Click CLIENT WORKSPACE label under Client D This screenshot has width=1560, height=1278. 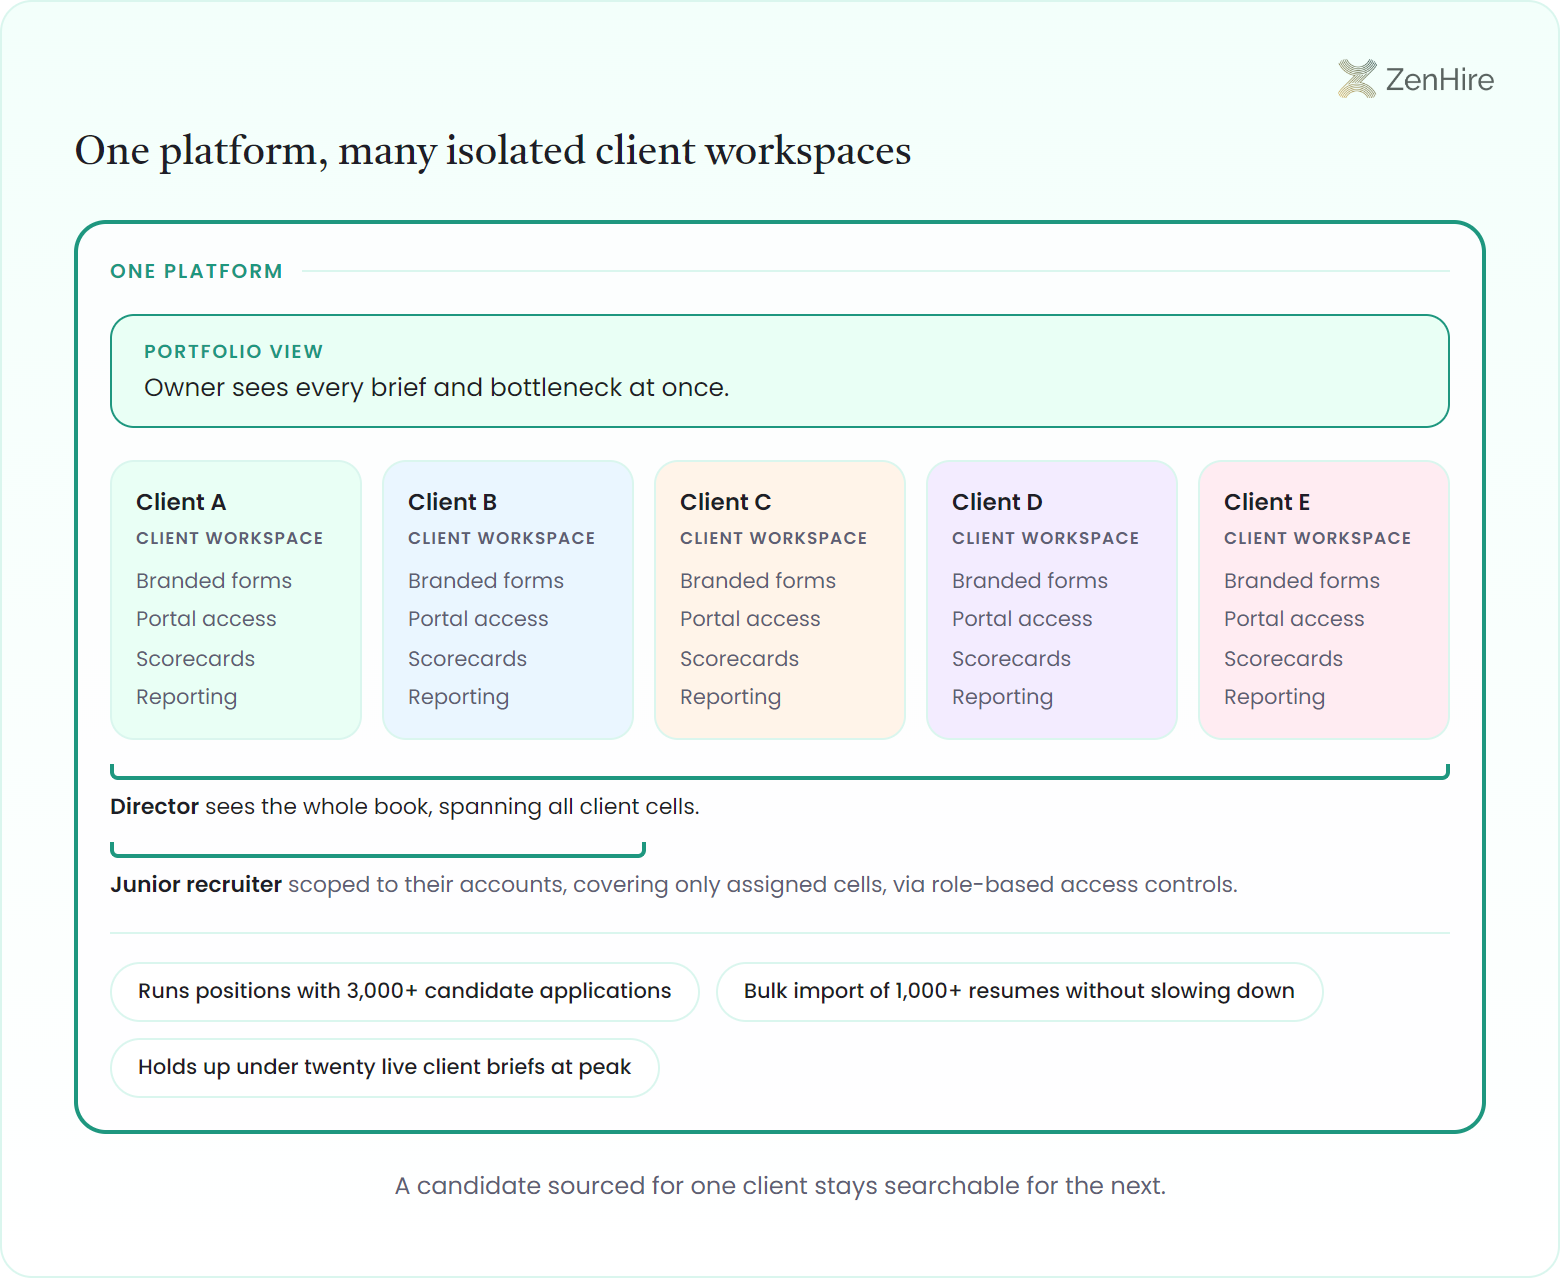point(1046,538)
